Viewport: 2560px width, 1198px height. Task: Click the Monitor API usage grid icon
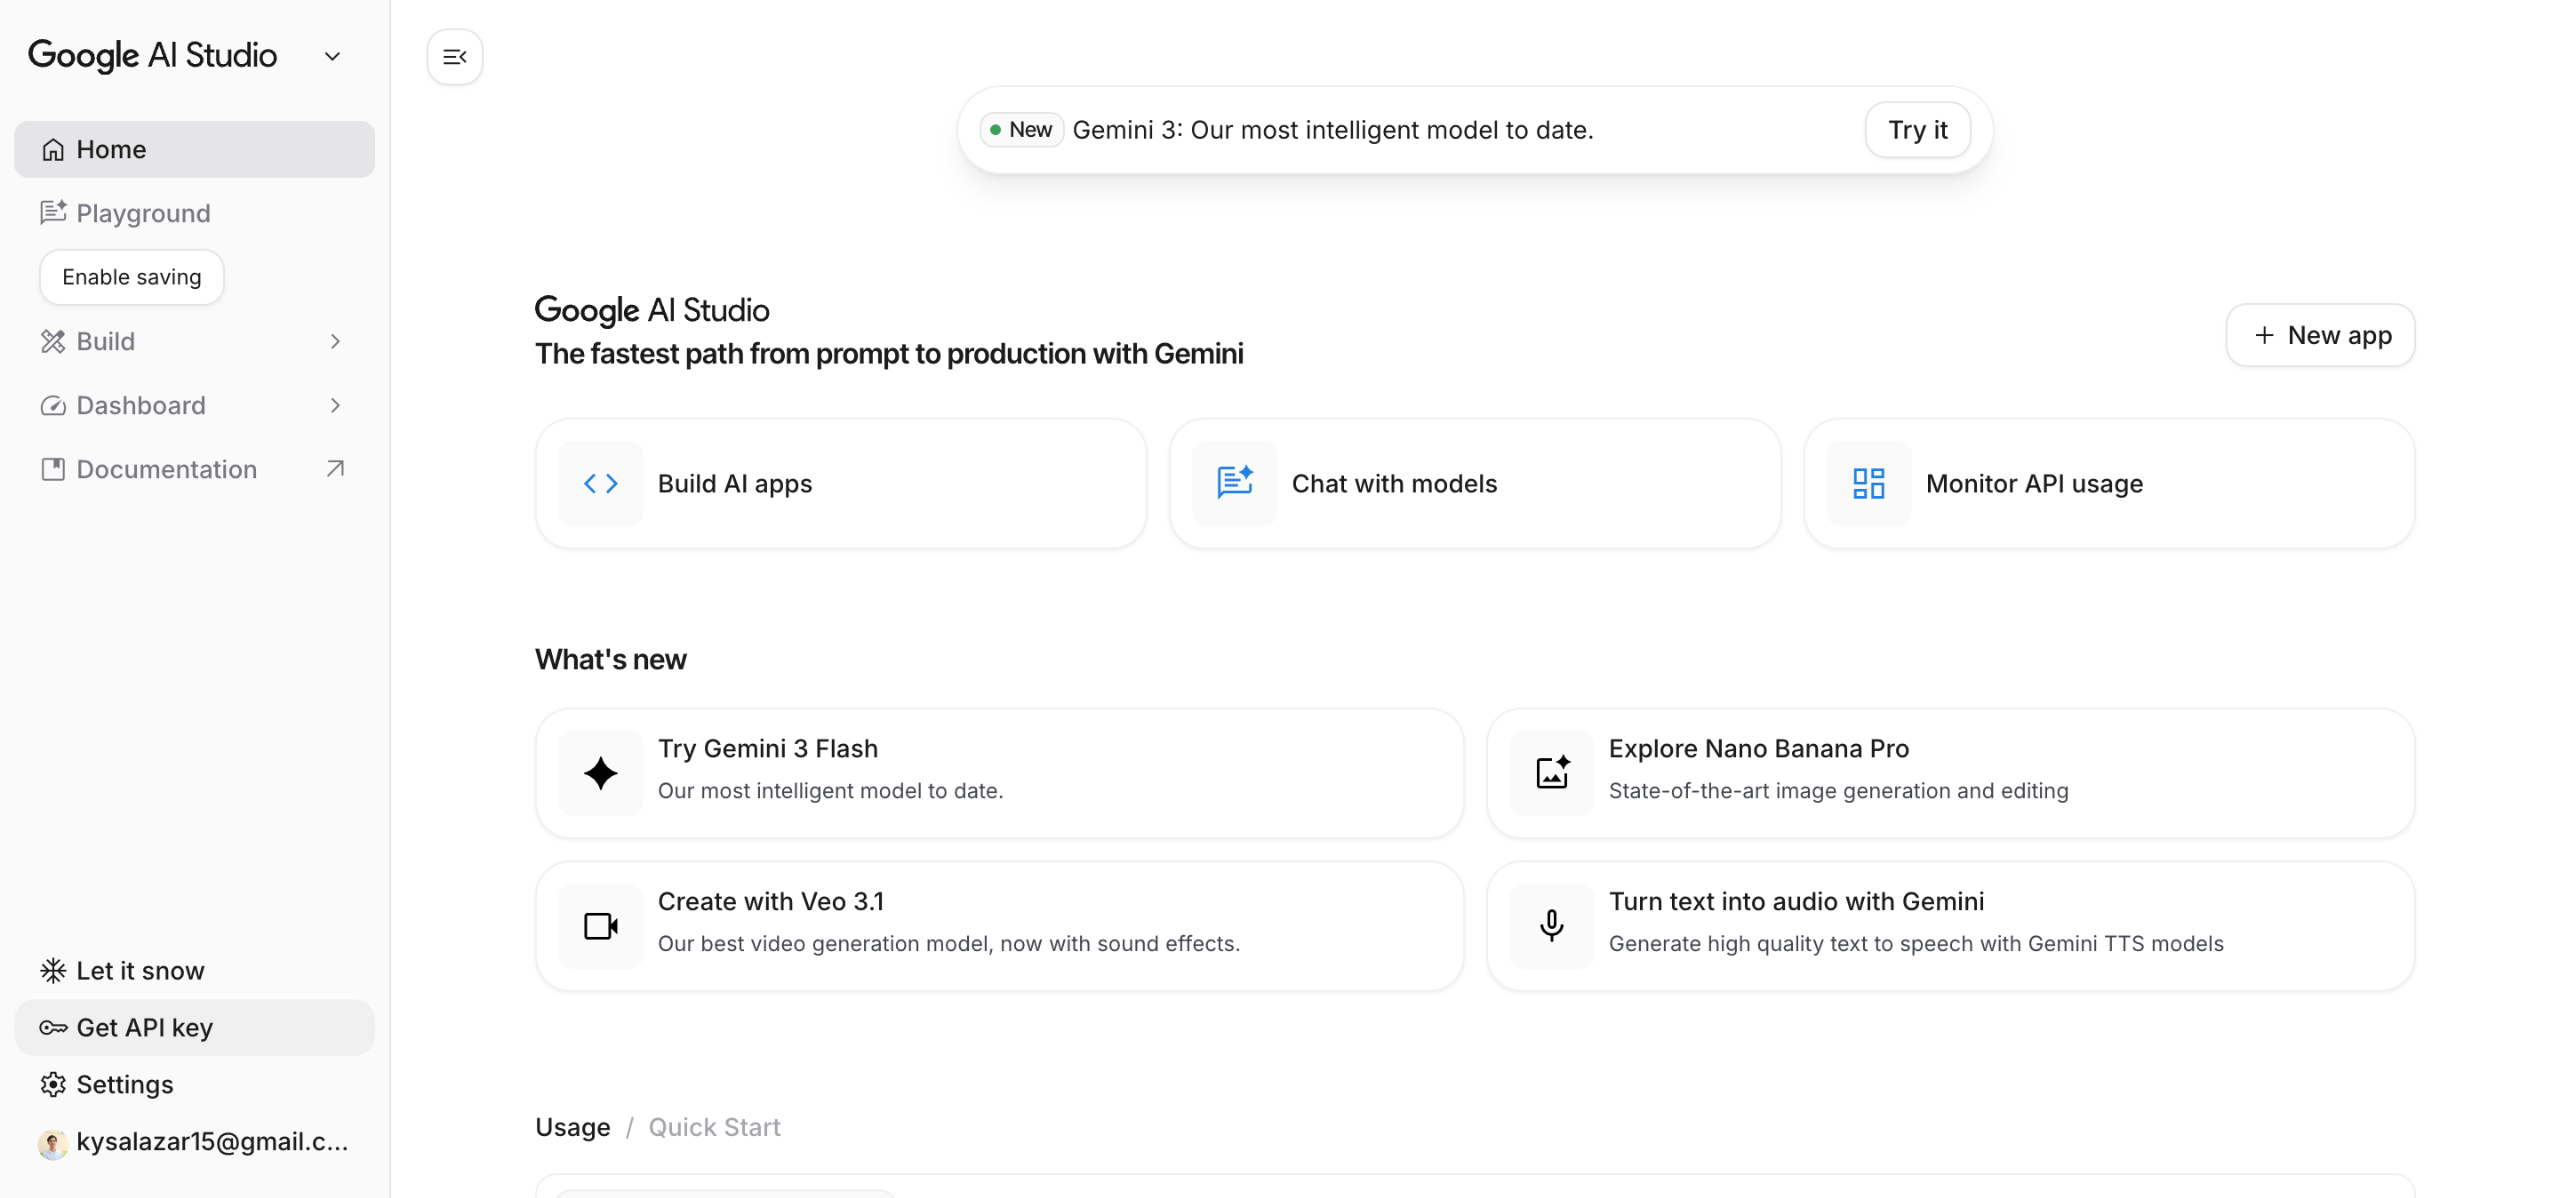[1867, 484]
